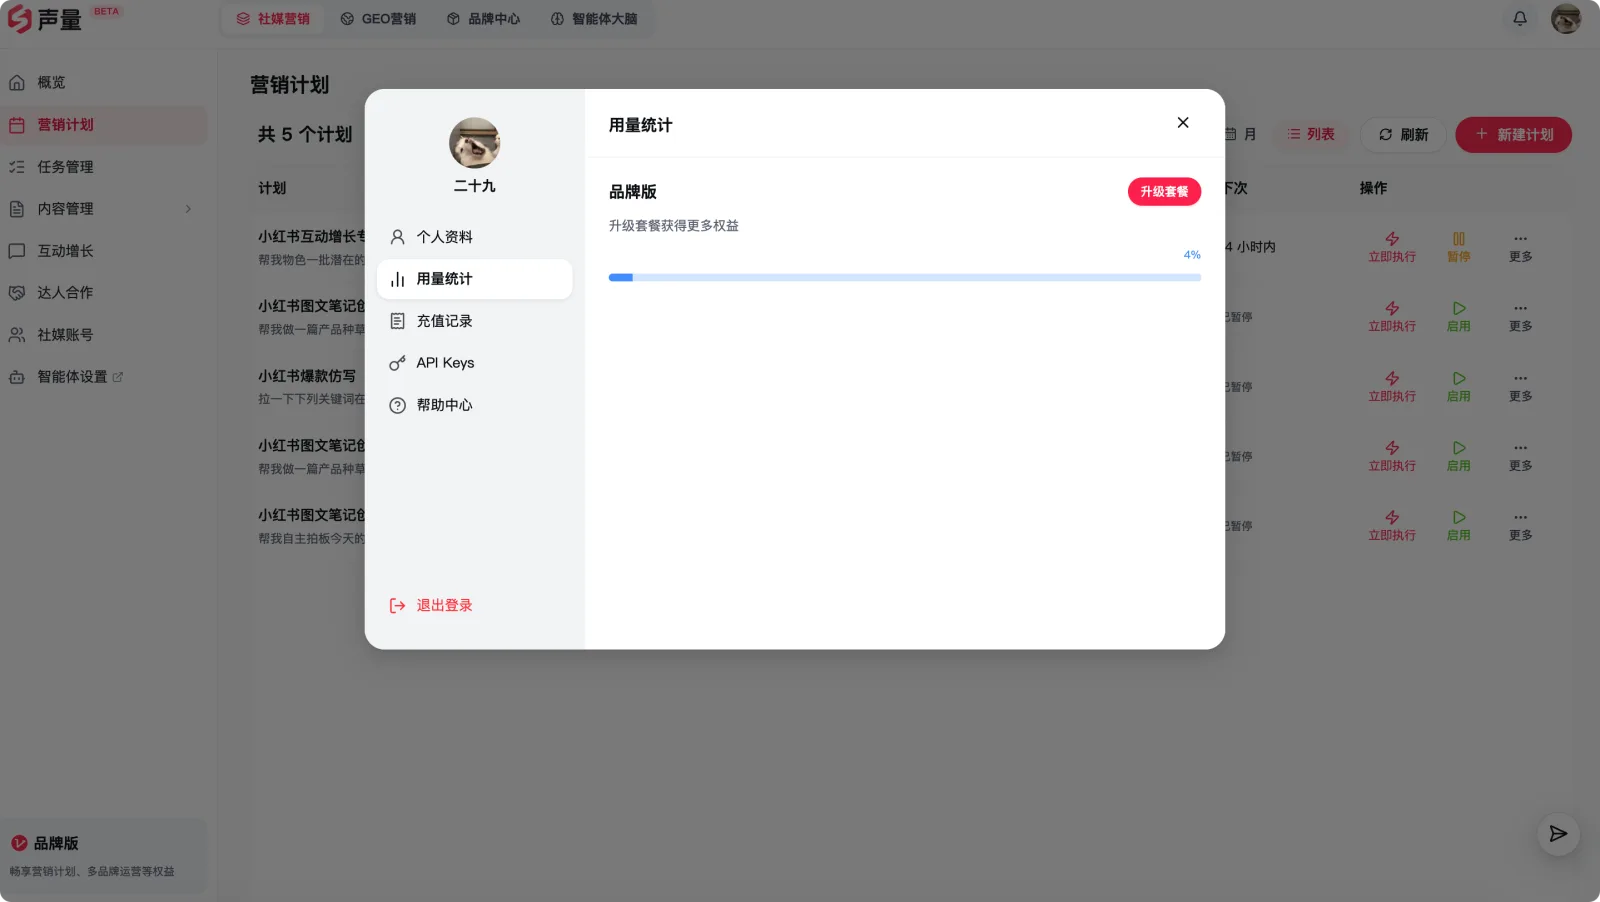Click 启用 on 小红书爆款仿写 row

[1459, 387]
